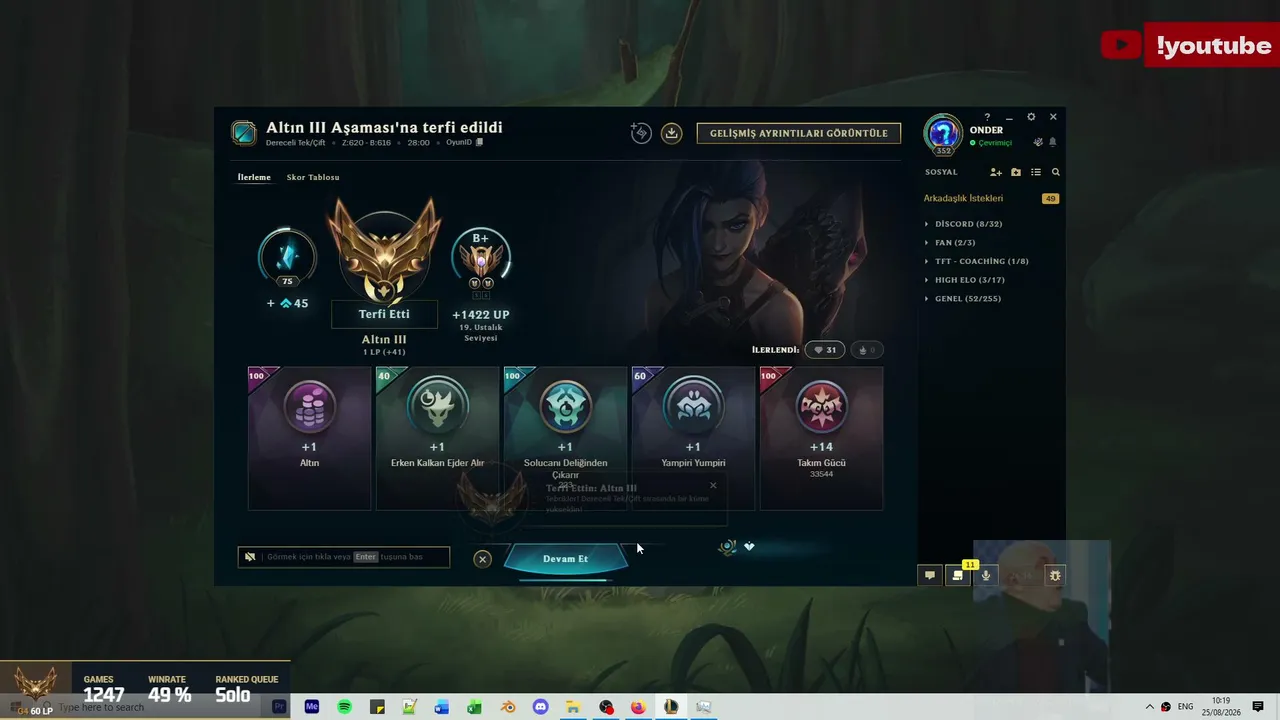Open Spotify from the taskbar

pyautogui.click(x=344, y=707)
